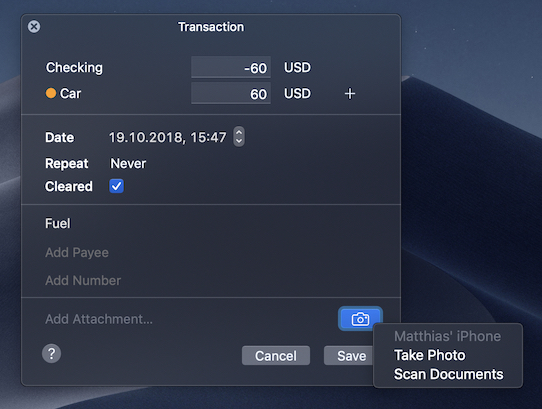The image size is (542, 409).
Task: Open the Repeat Never dropdown
Action: click(128, 163)
